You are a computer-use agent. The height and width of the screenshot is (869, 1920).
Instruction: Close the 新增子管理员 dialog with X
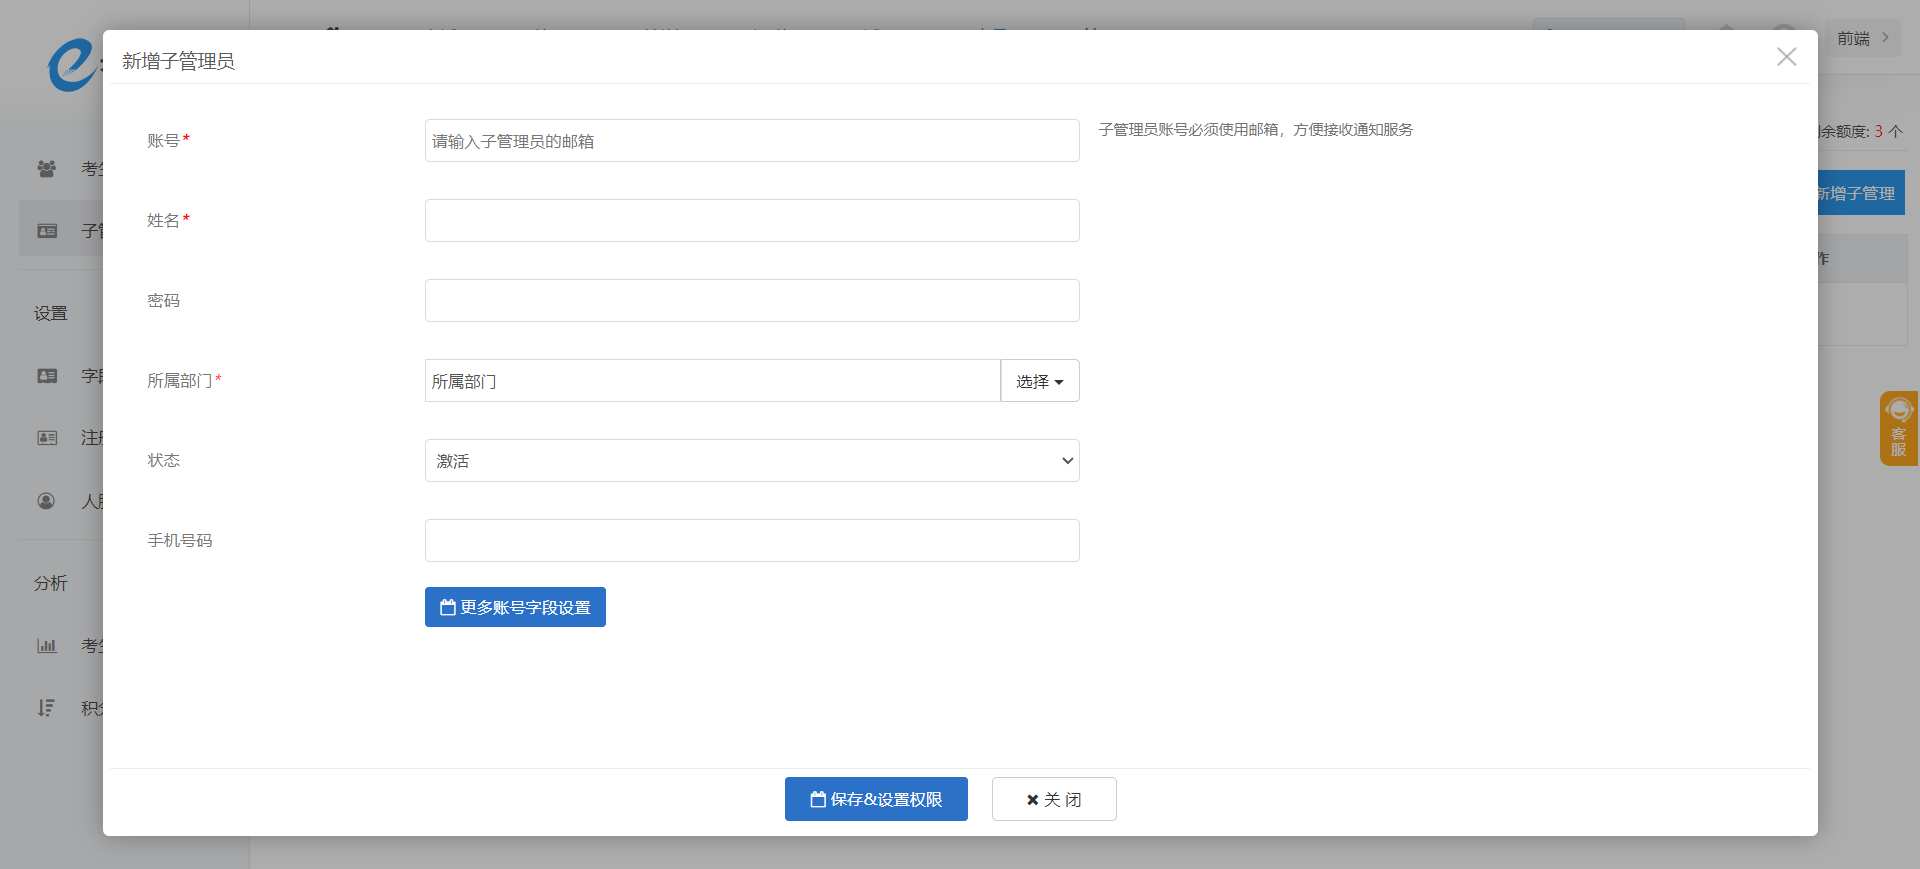click(1786, 57)
